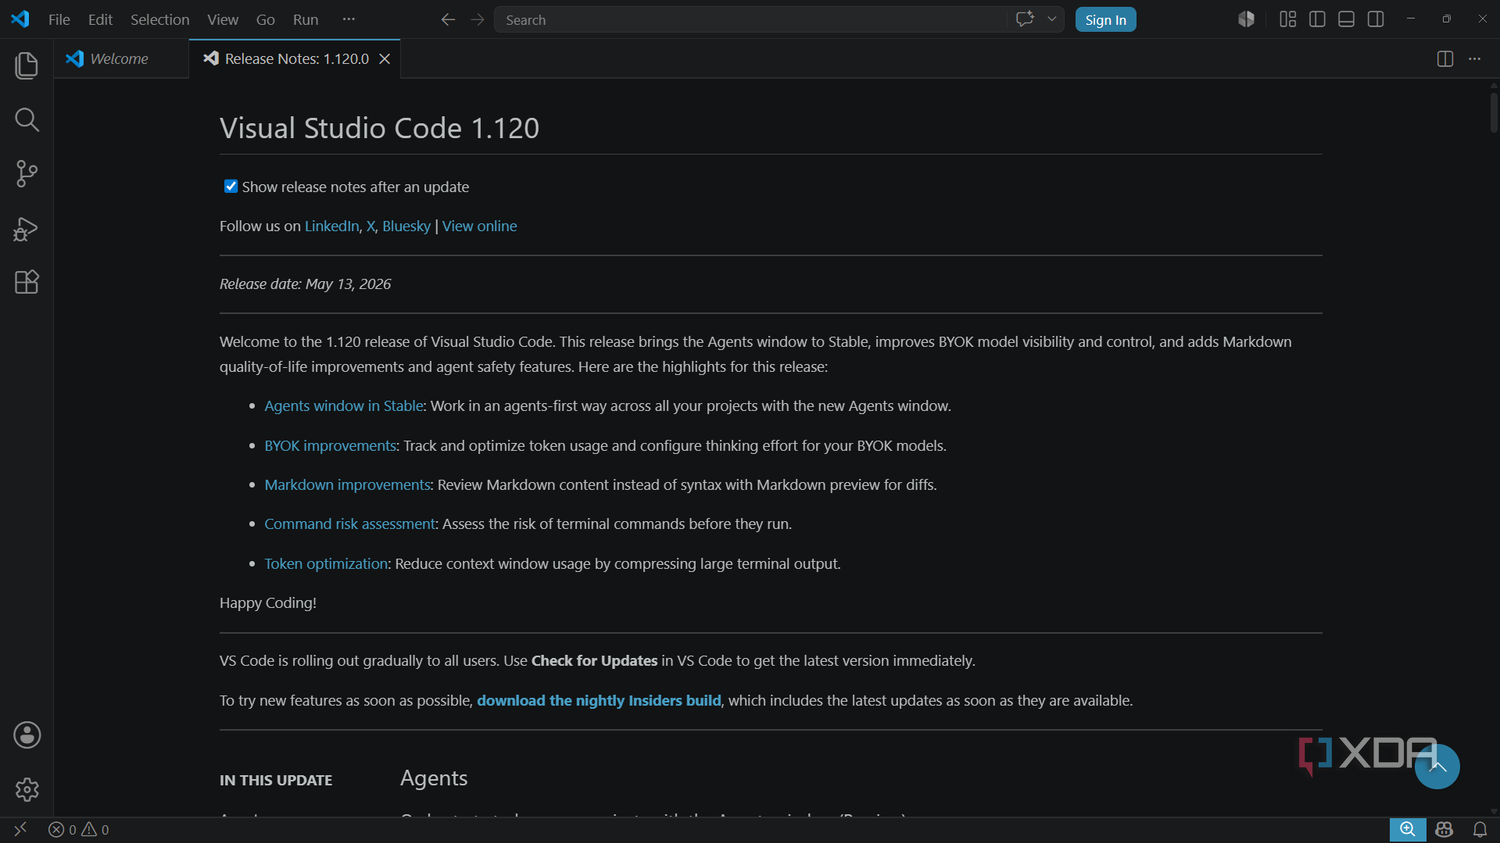Open the Manage gear icon
This screenshot has width=1500, height=843.
tap(27, 789)
